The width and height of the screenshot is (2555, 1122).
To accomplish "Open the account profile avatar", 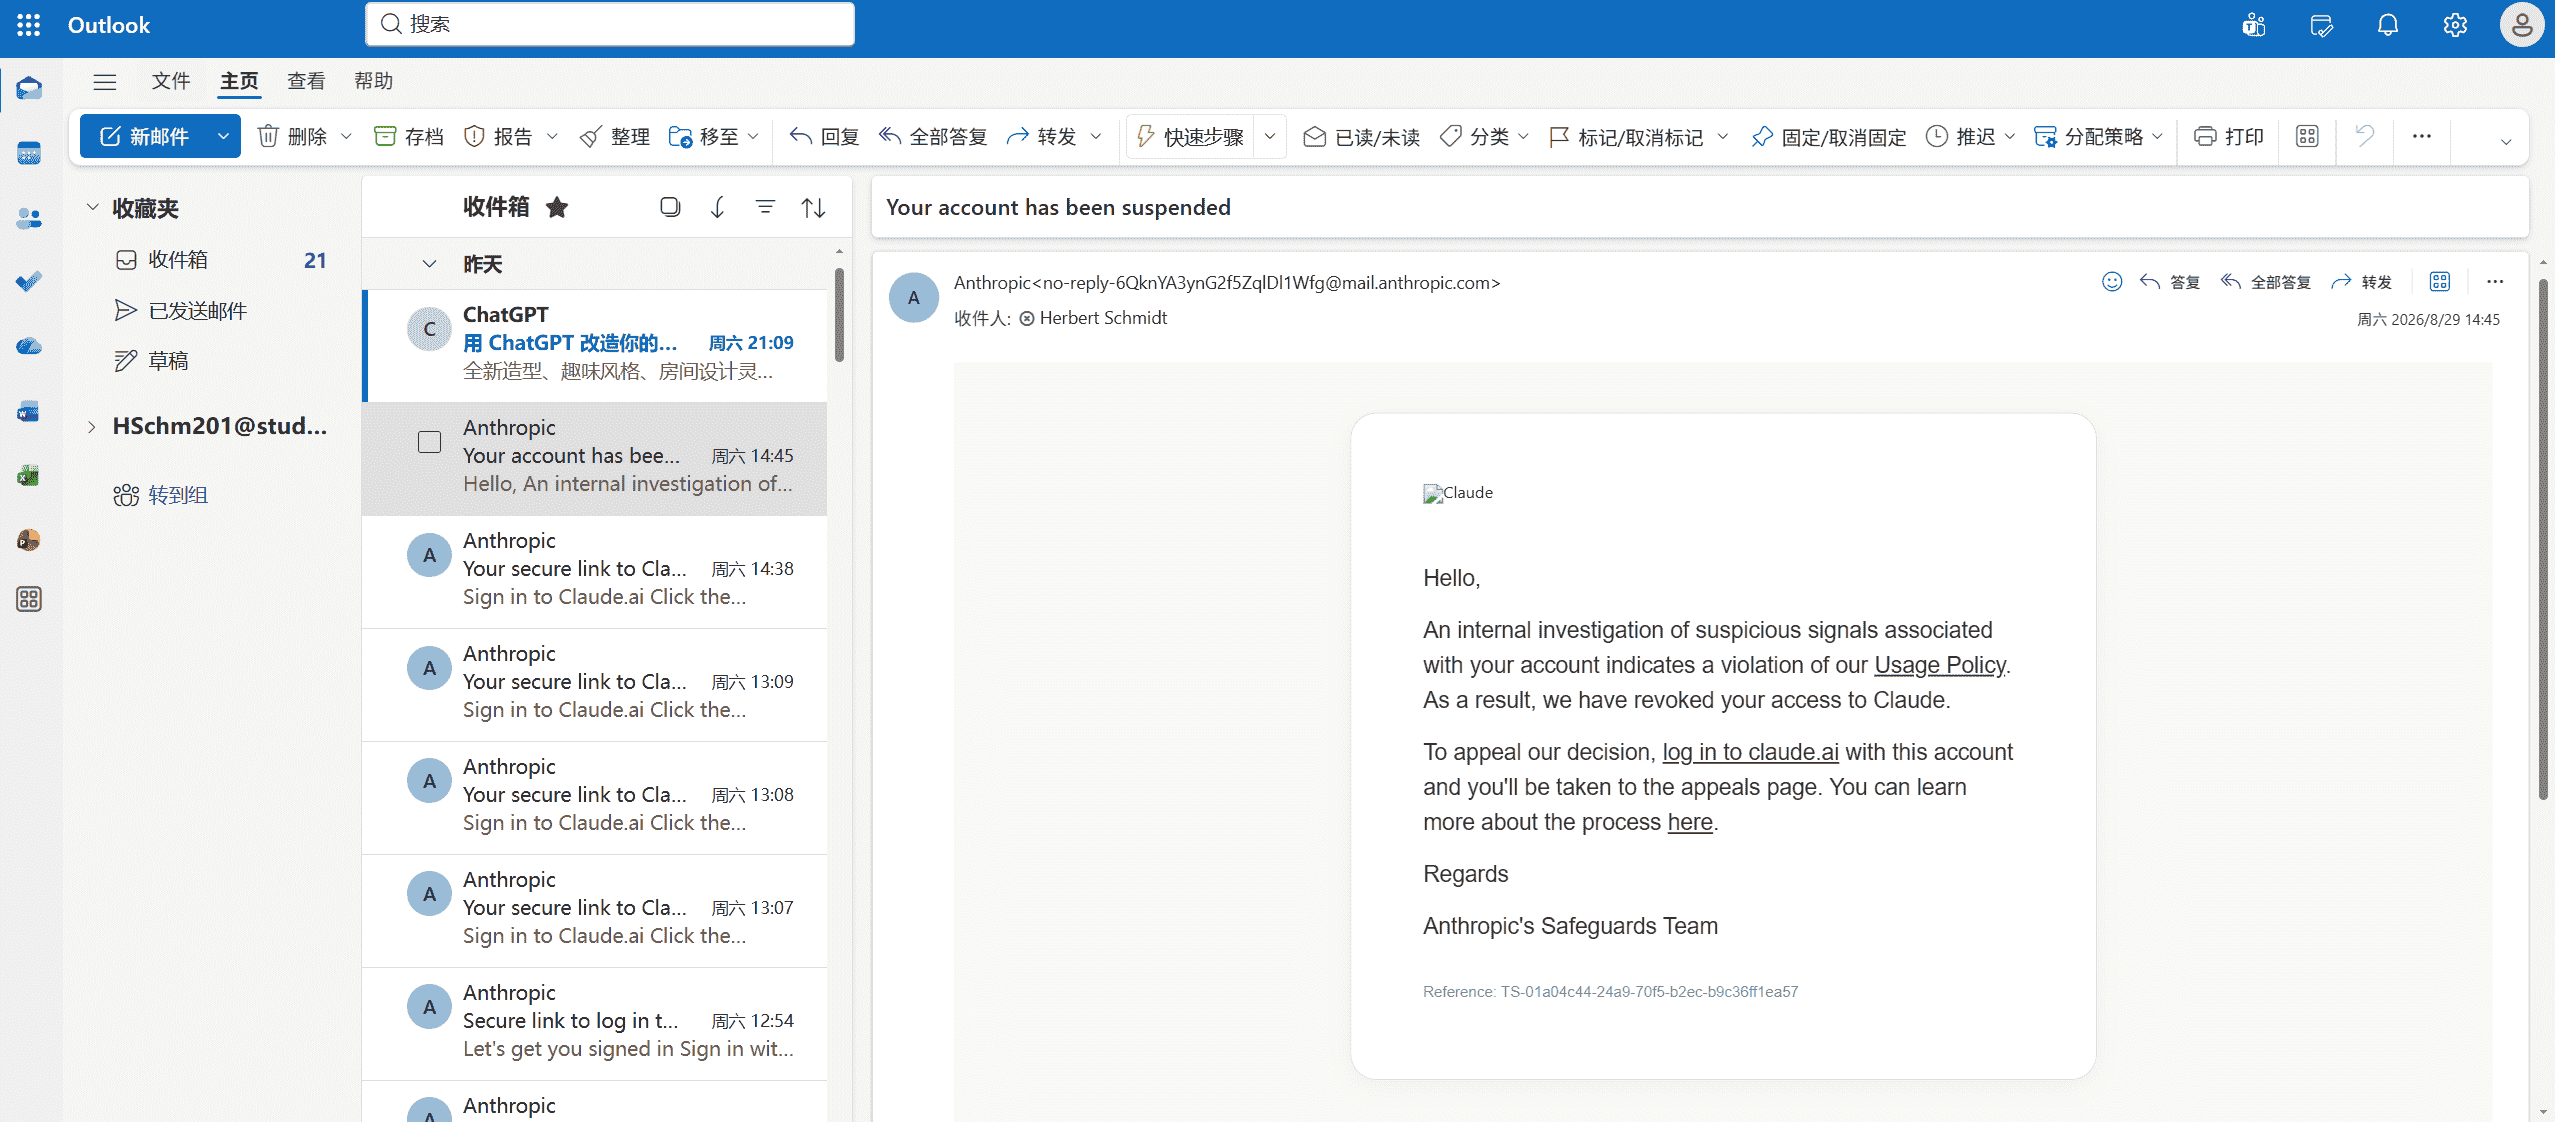I will [2522, 25].
